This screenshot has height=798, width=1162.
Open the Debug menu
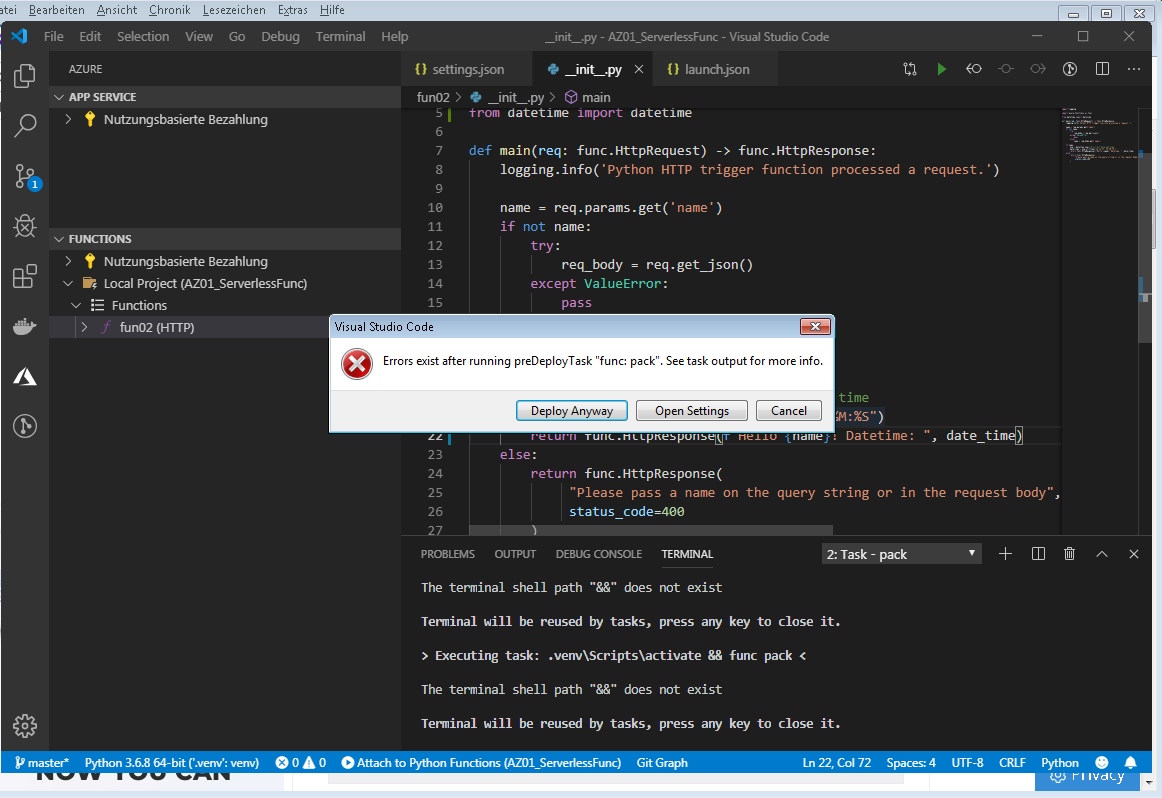(x=280, y=36)
